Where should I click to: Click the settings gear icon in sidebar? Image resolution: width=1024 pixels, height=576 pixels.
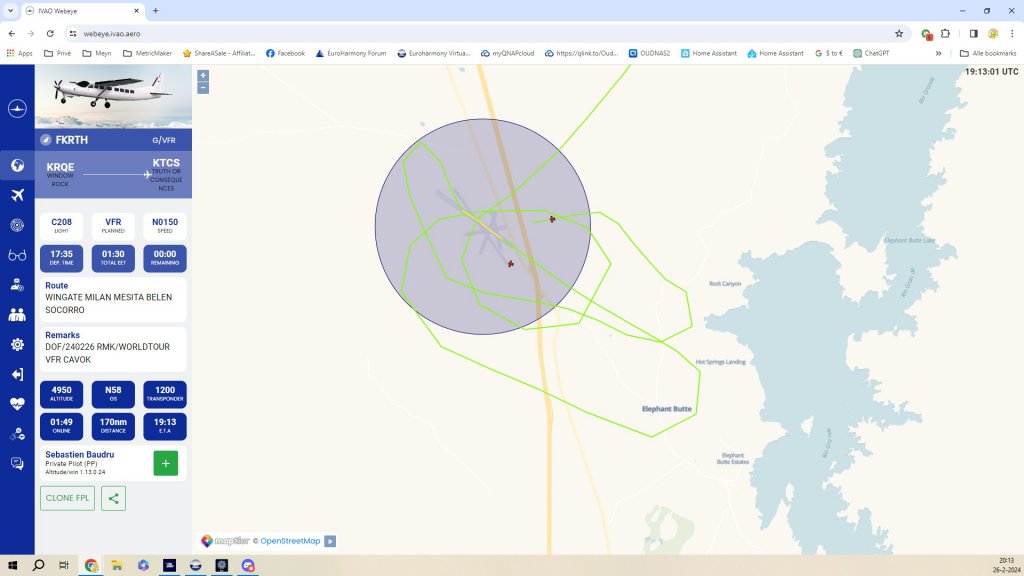[x=17, y=344]
